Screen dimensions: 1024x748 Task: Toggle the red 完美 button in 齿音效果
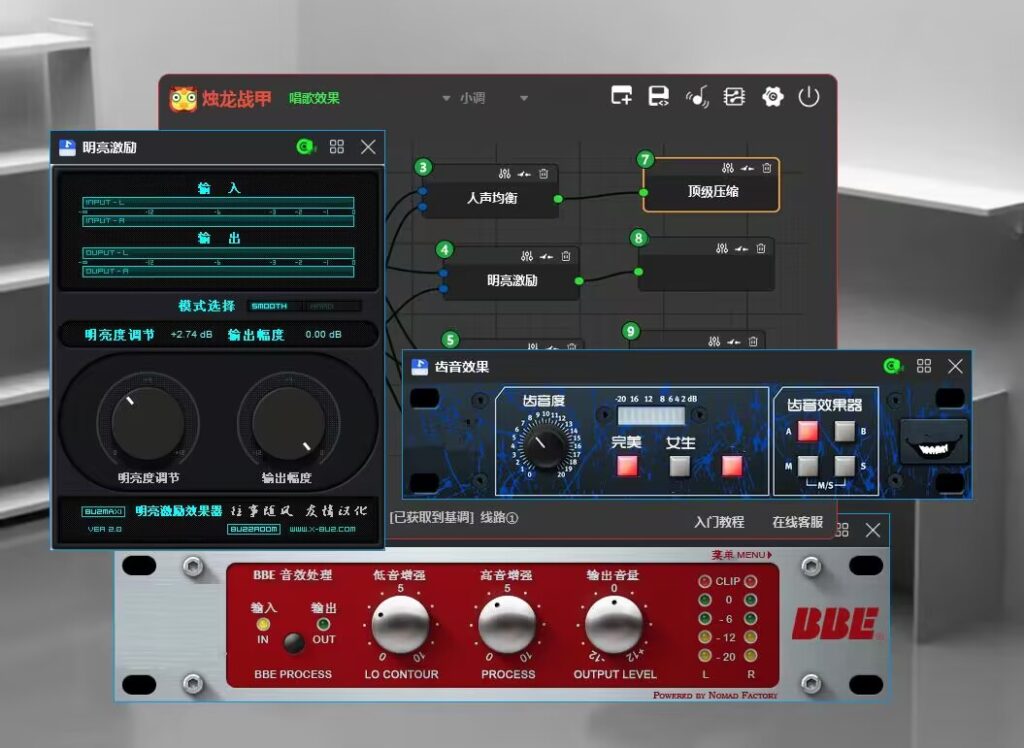pos(627,465)
